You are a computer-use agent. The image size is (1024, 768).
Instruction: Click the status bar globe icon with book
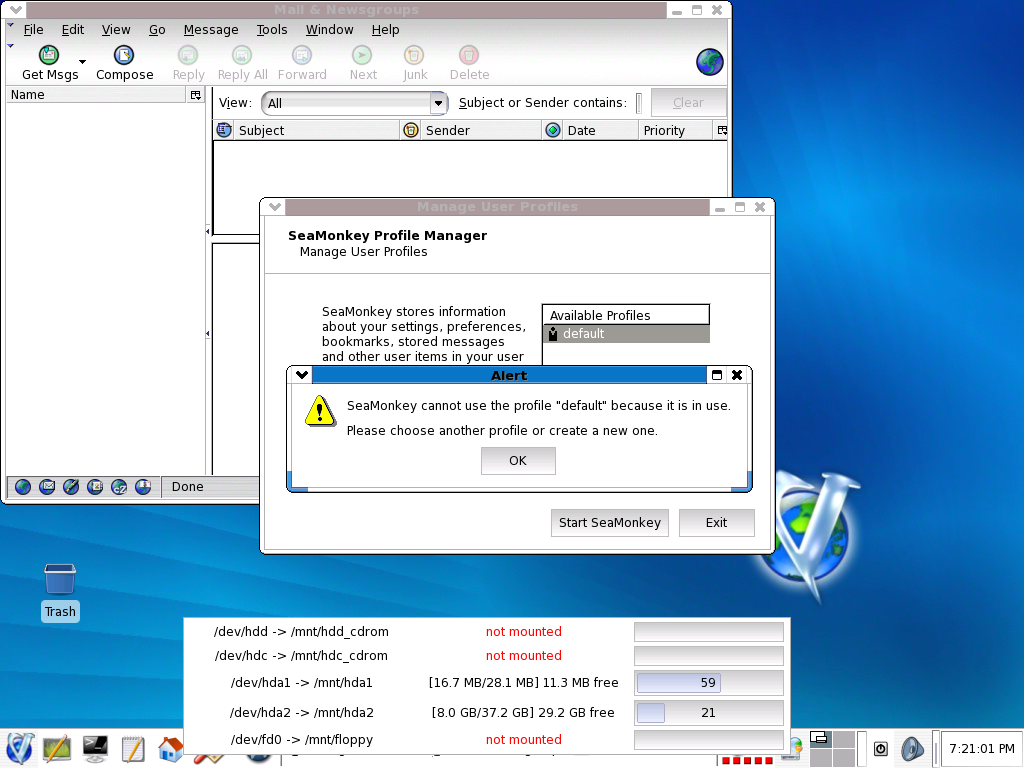coord(143,487)
